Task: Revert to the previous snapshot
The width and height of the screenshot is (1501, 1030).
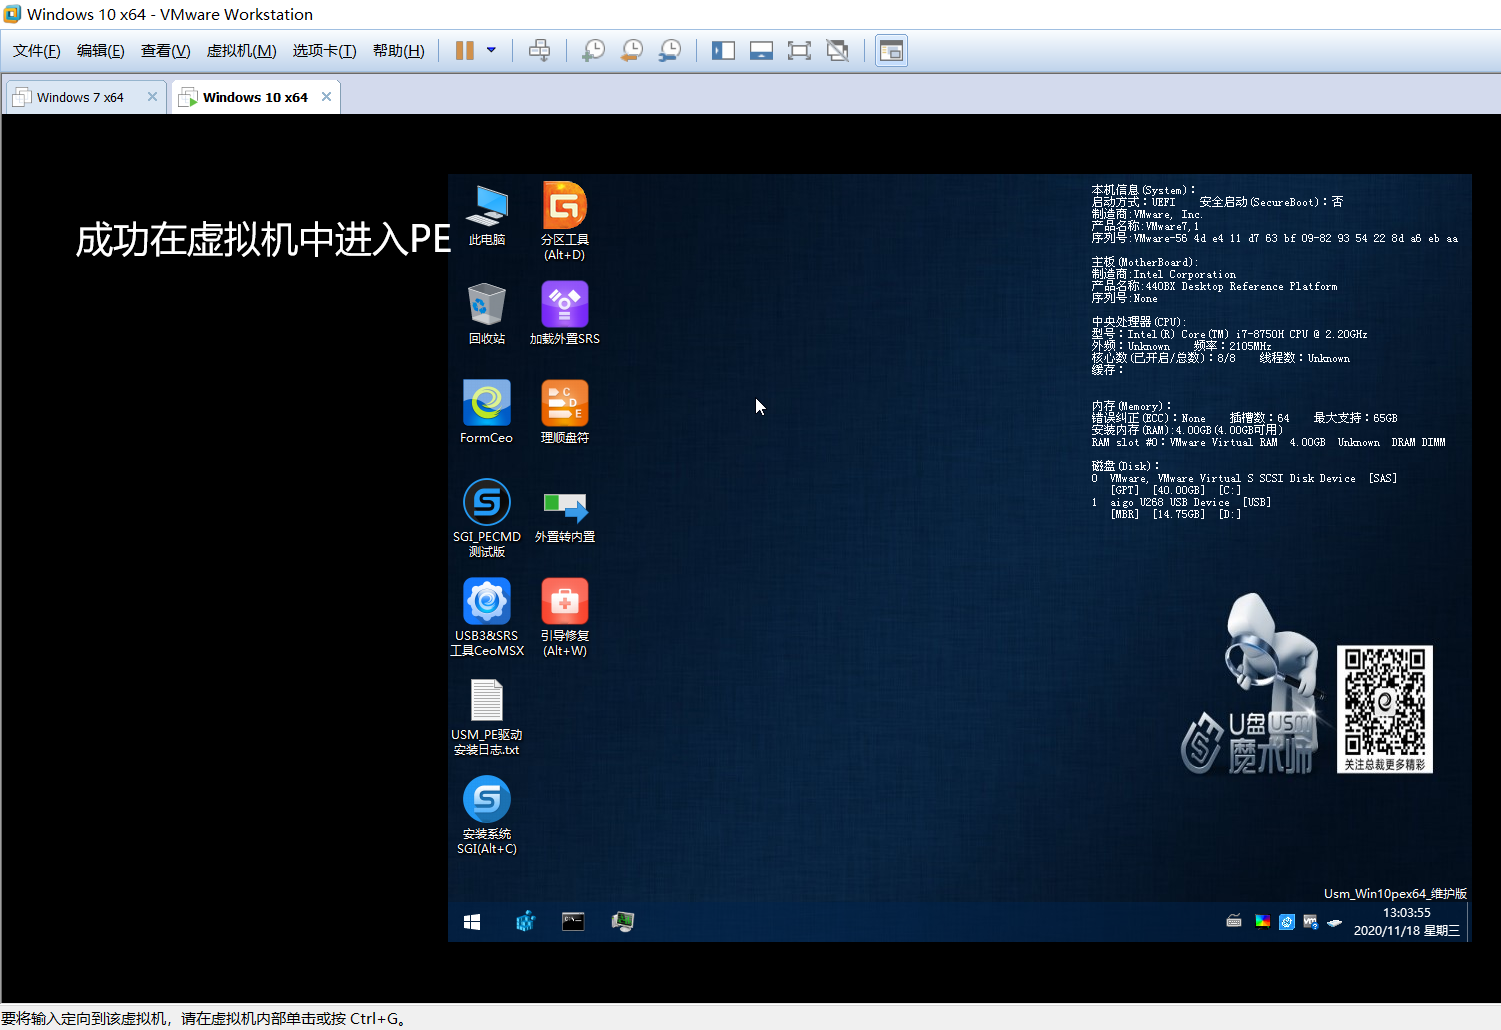Action: (632, 51)
